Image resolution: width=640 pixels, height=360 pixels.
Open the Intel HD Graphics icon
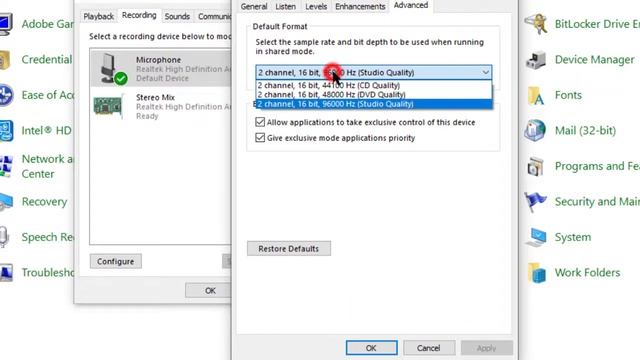point(6,131)
